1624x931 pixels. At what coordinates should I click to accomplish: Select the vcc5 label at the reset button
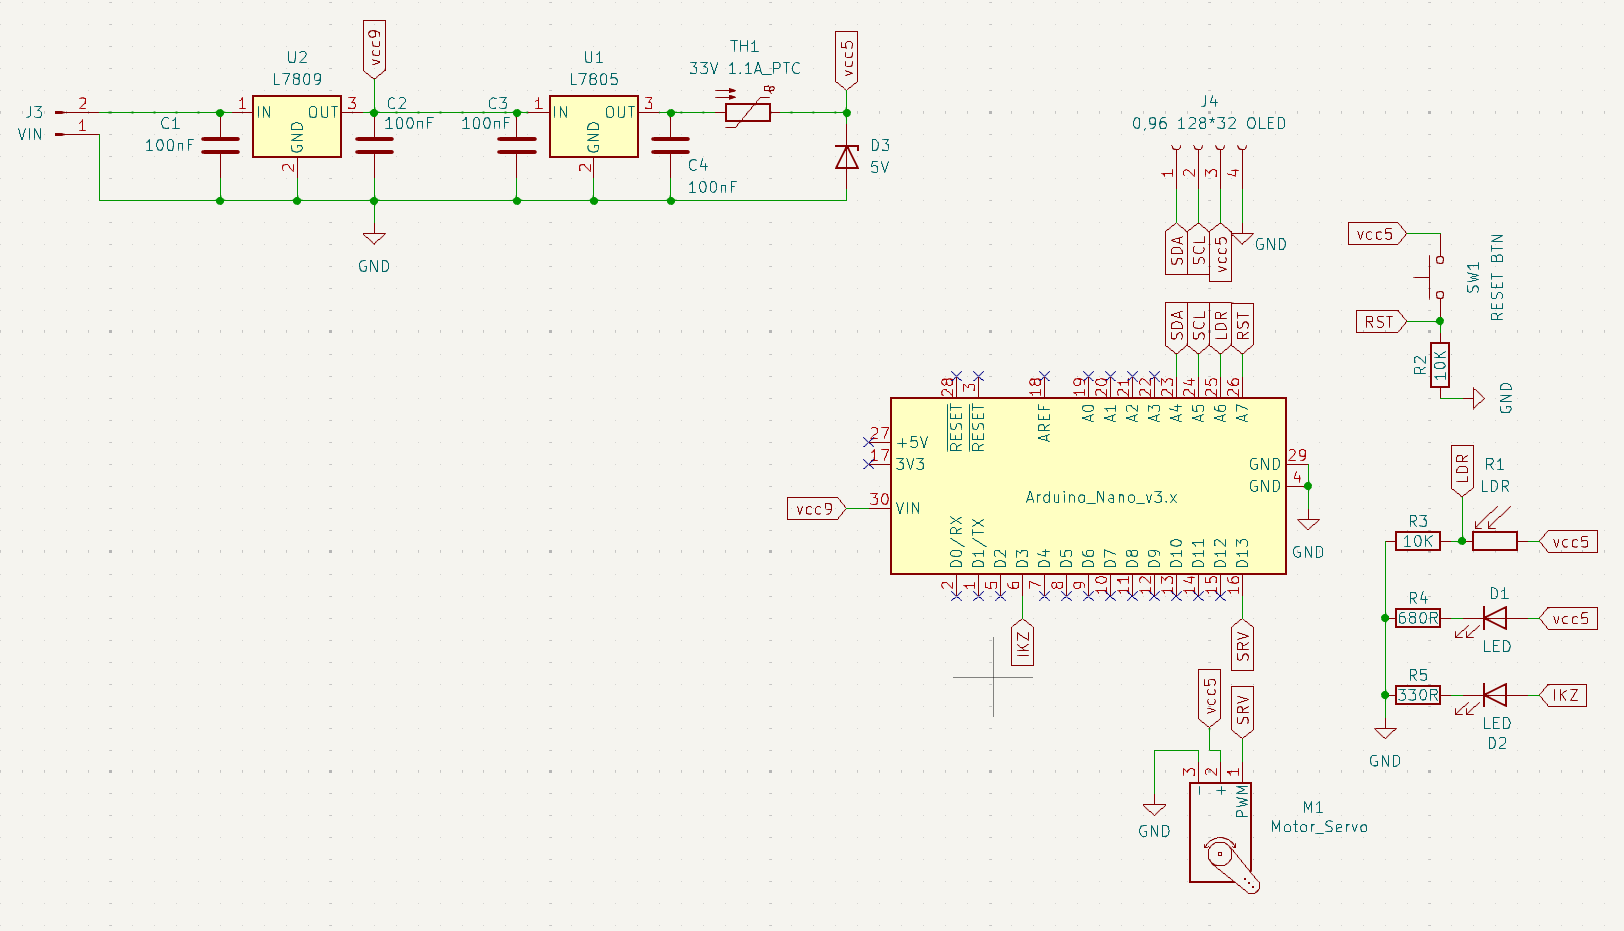[x=1378, y=233]
